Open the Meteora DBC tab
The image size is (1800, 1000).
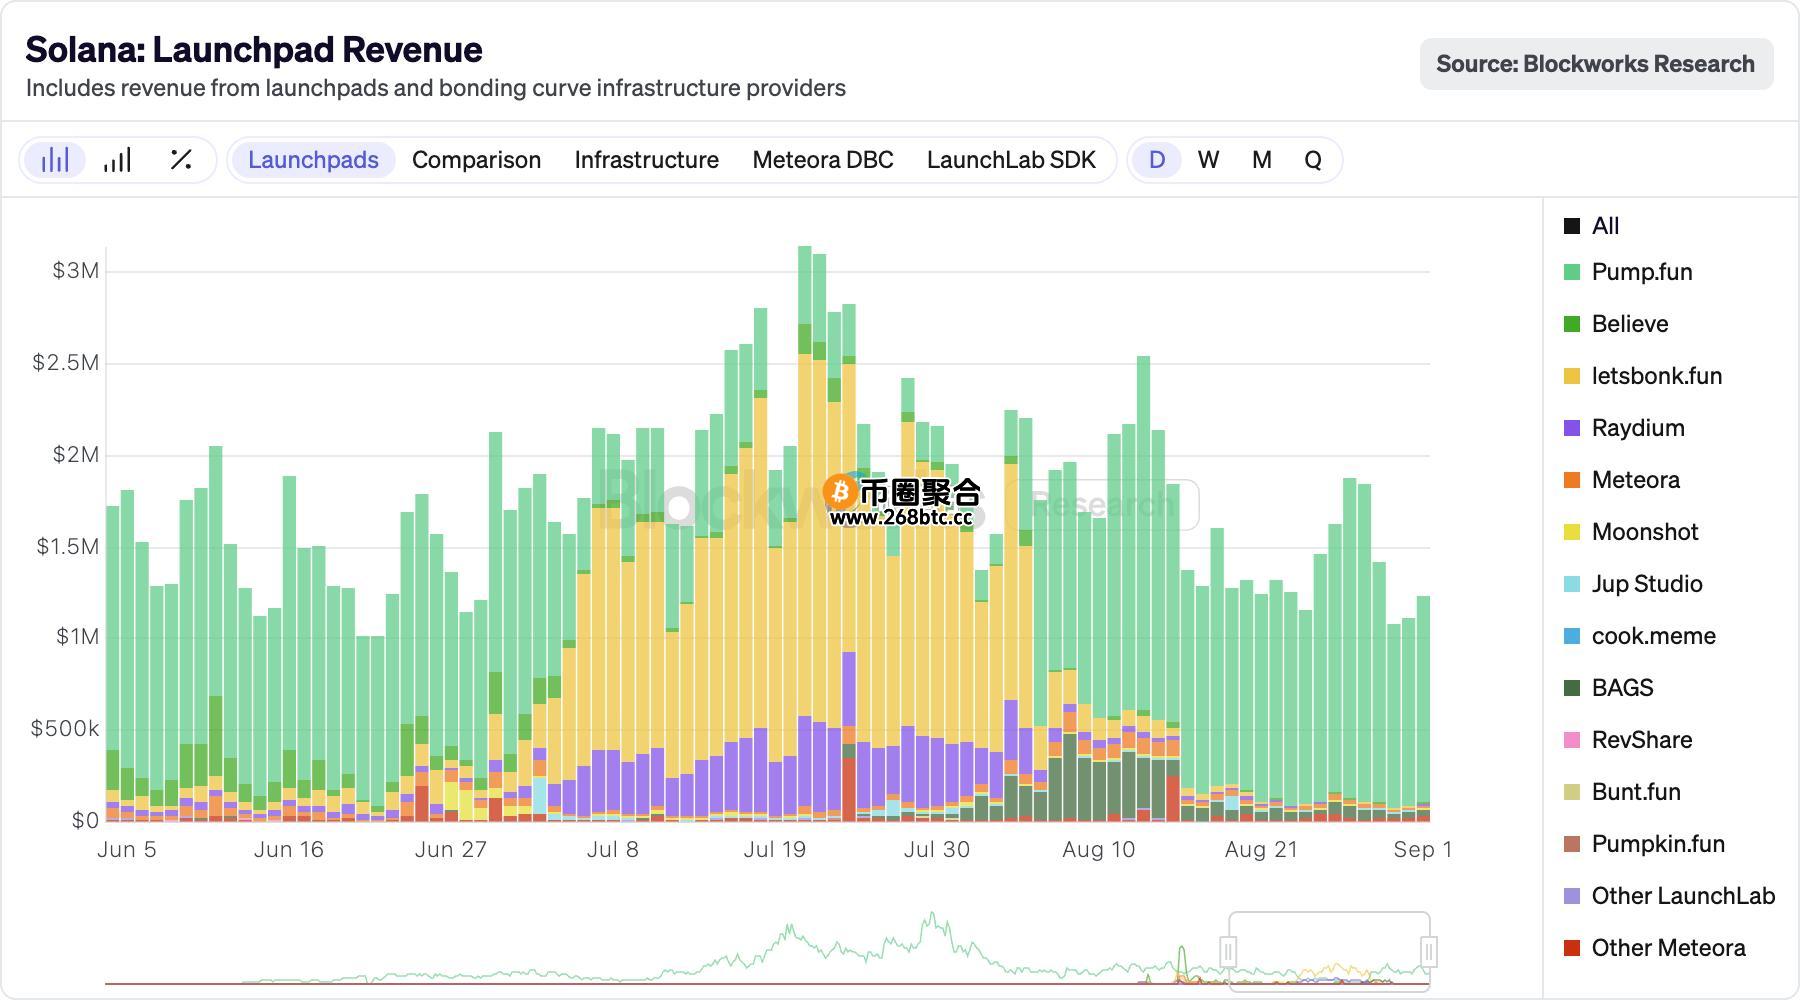coord(823,160)
